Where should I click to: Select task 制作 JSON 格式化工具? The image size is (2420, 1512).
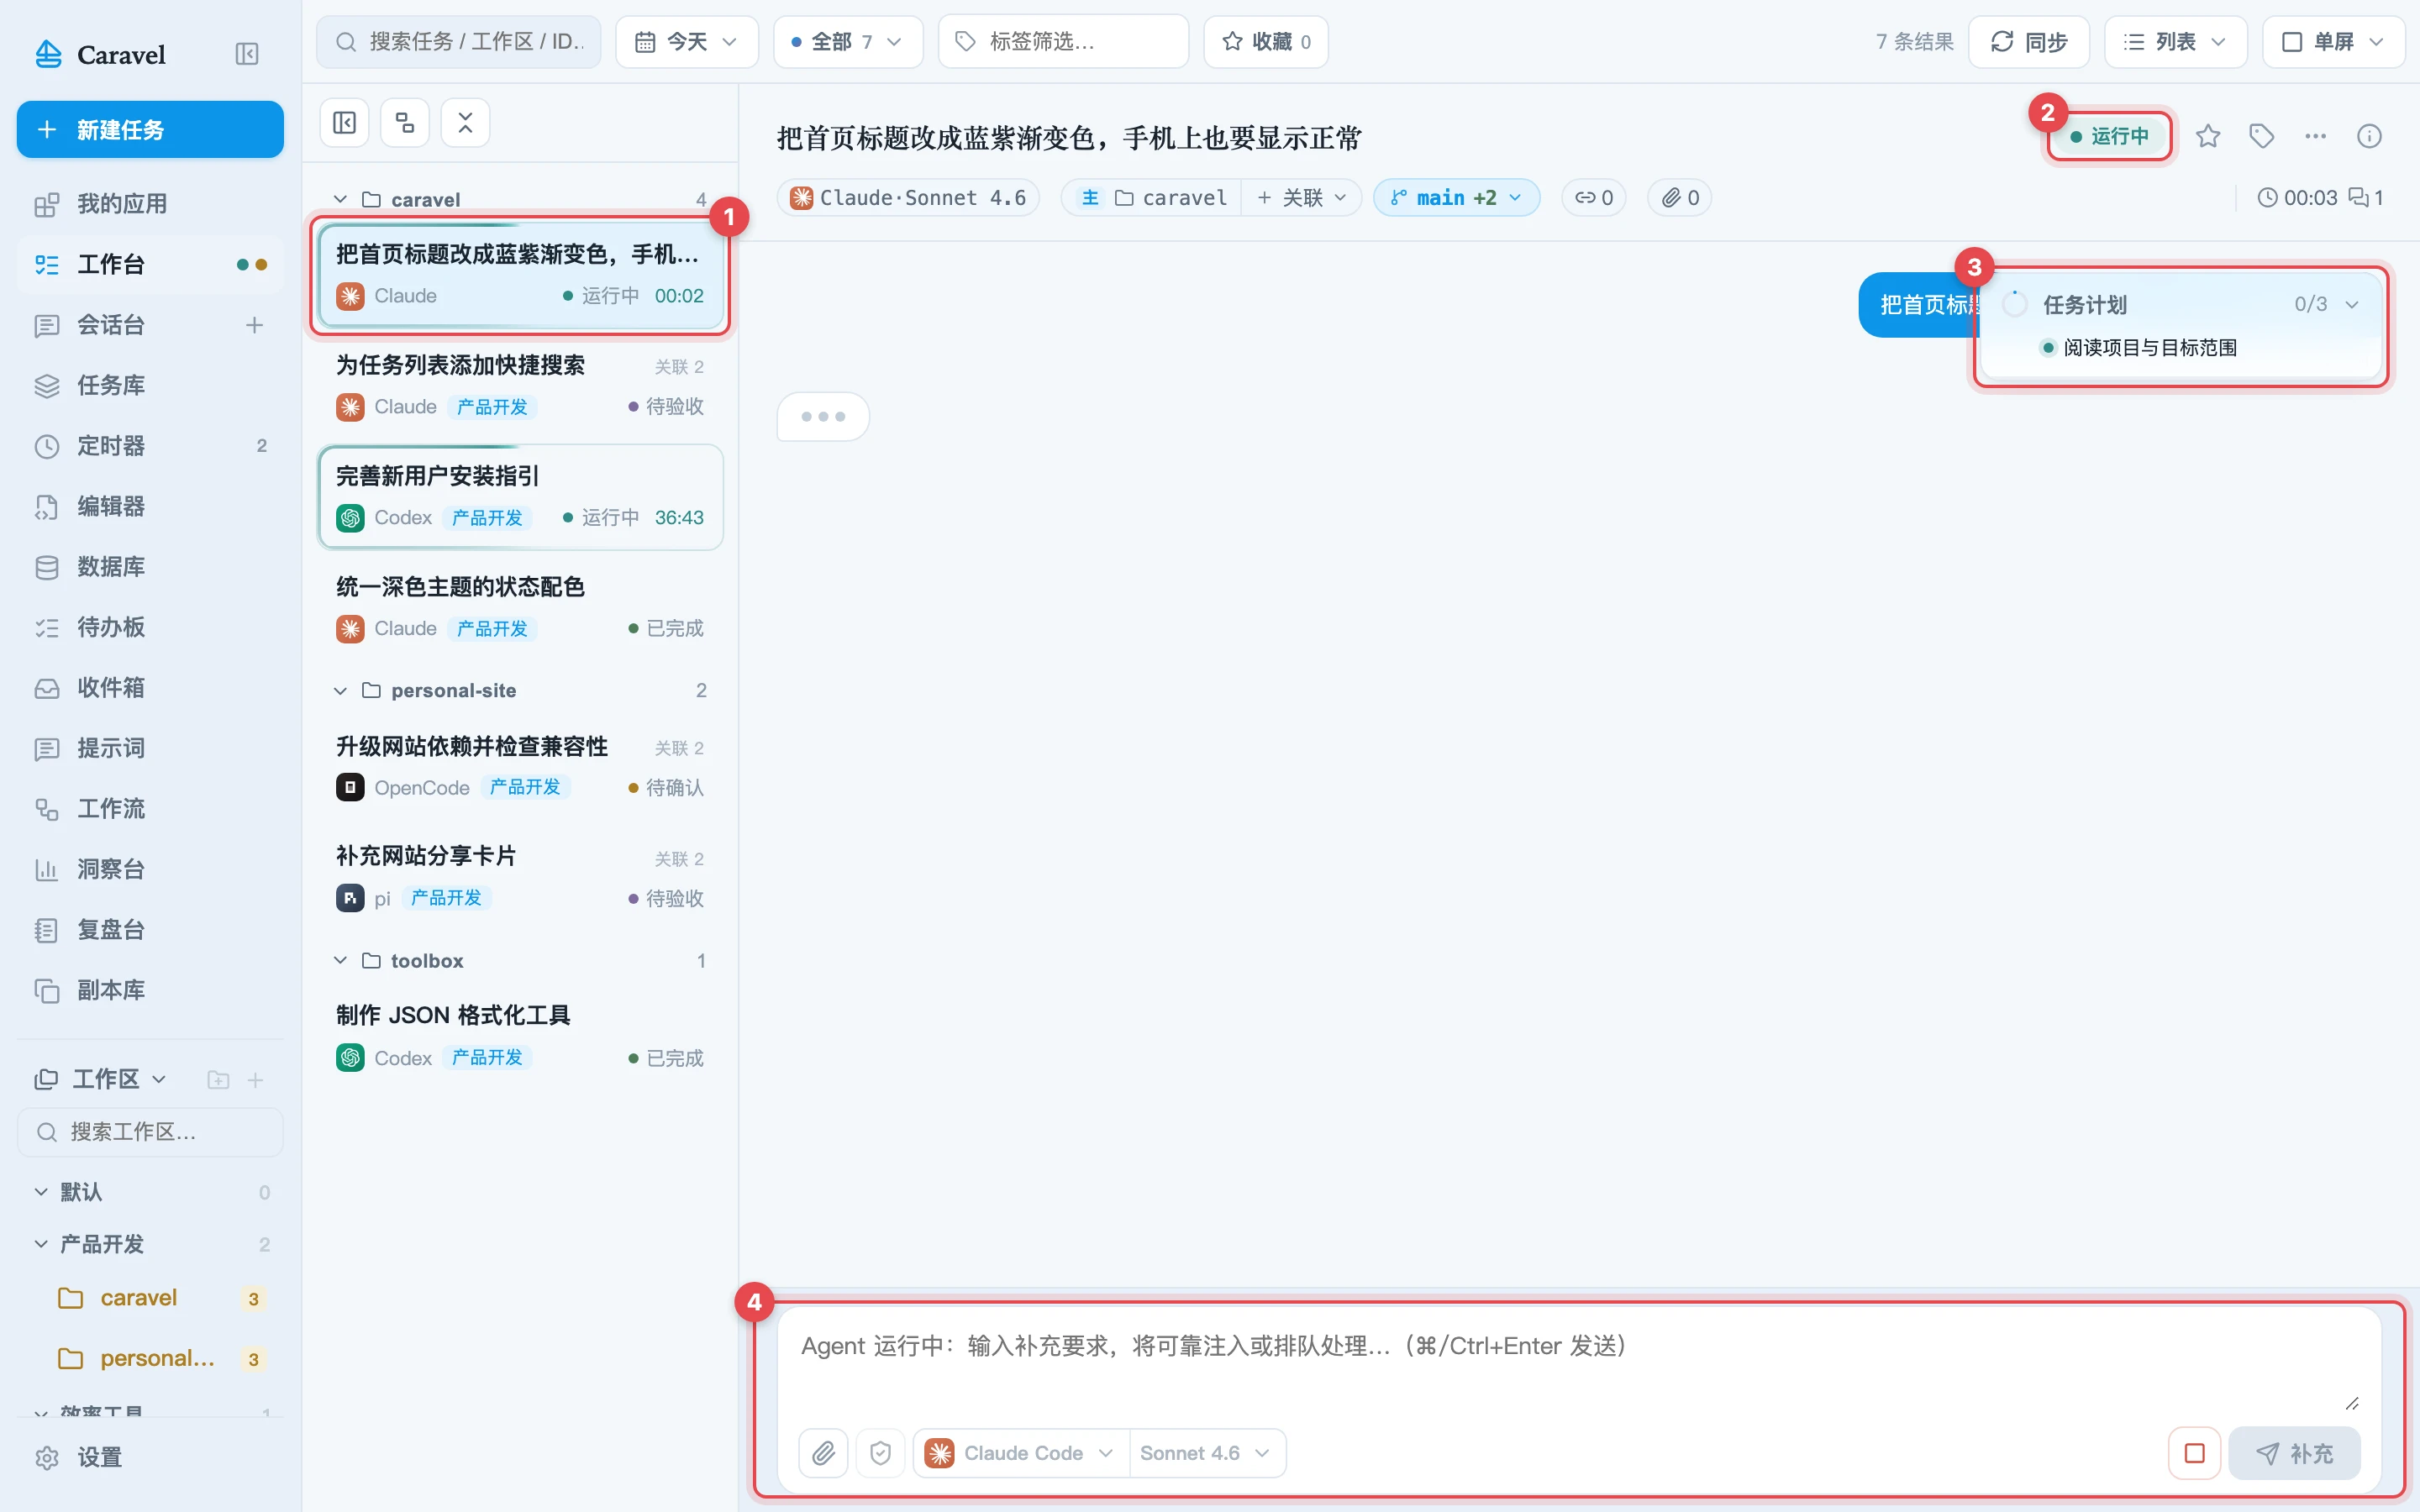tap(520, 1036)
